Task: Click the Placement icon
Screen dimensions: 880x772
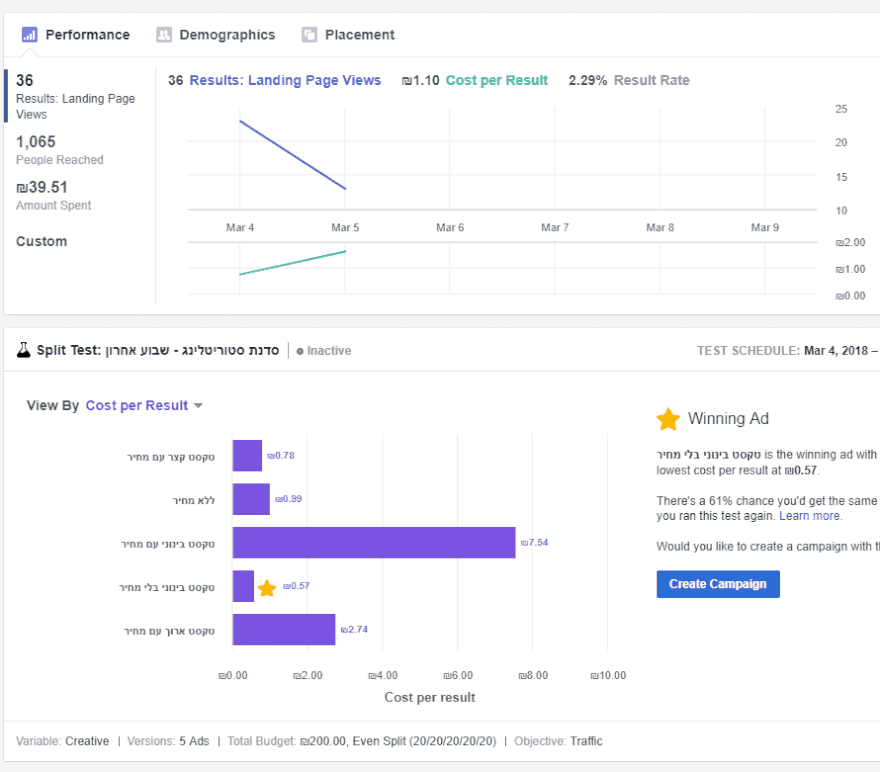Action: point(310,35)
